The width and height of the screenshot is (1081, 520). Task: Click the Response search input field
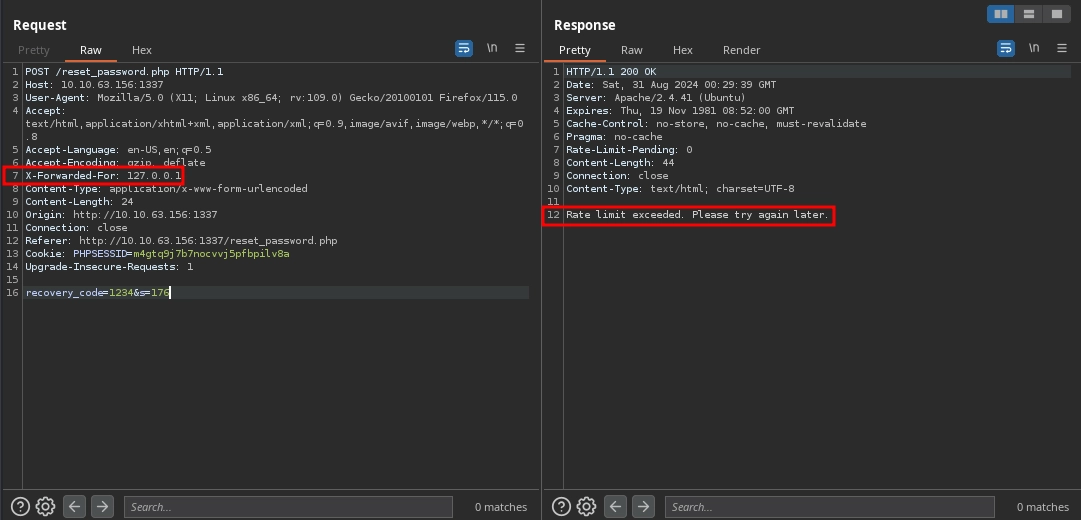pos(829,507)
